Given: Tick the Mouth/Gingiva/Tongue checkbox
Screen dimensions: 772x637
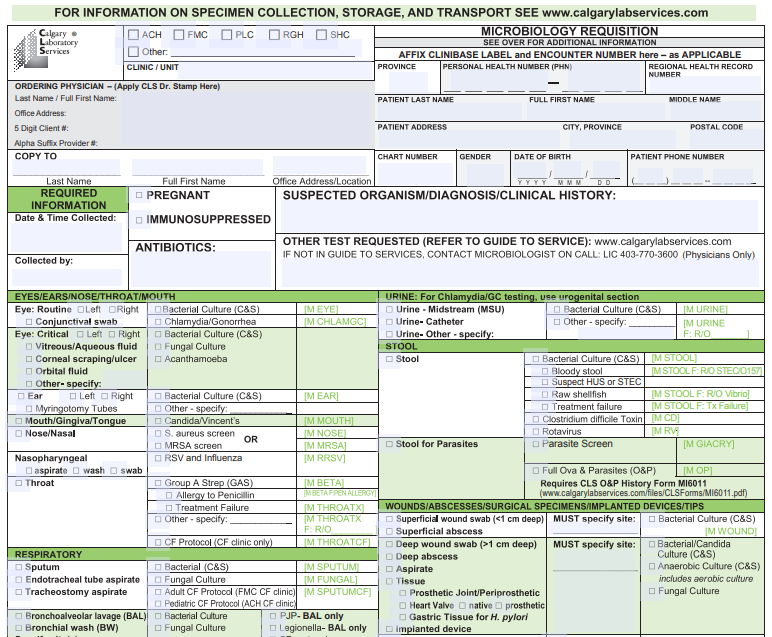Looking at the screenshot, I should pyautogui.click(x=19, y=421).
